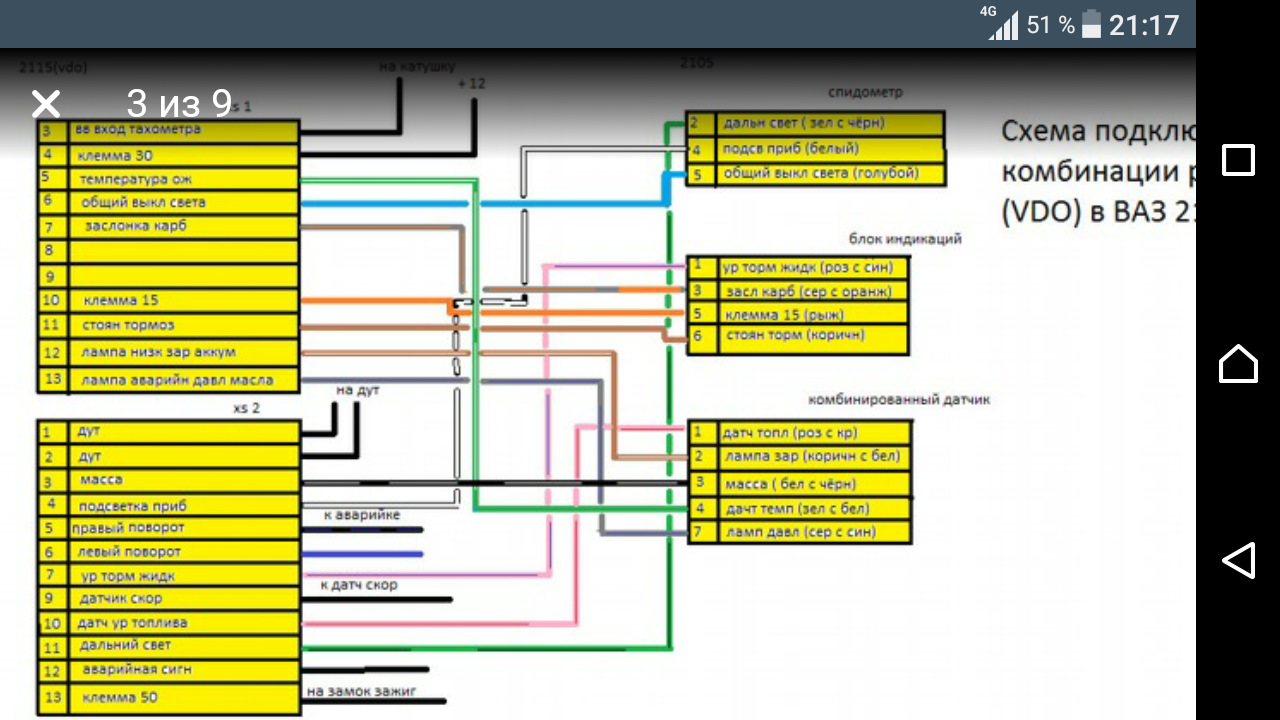Image resolution: width=1280 pixels, height=720 pixels.
Task: Tap the 'температура ож' row
Action: [x=168, y=179]
